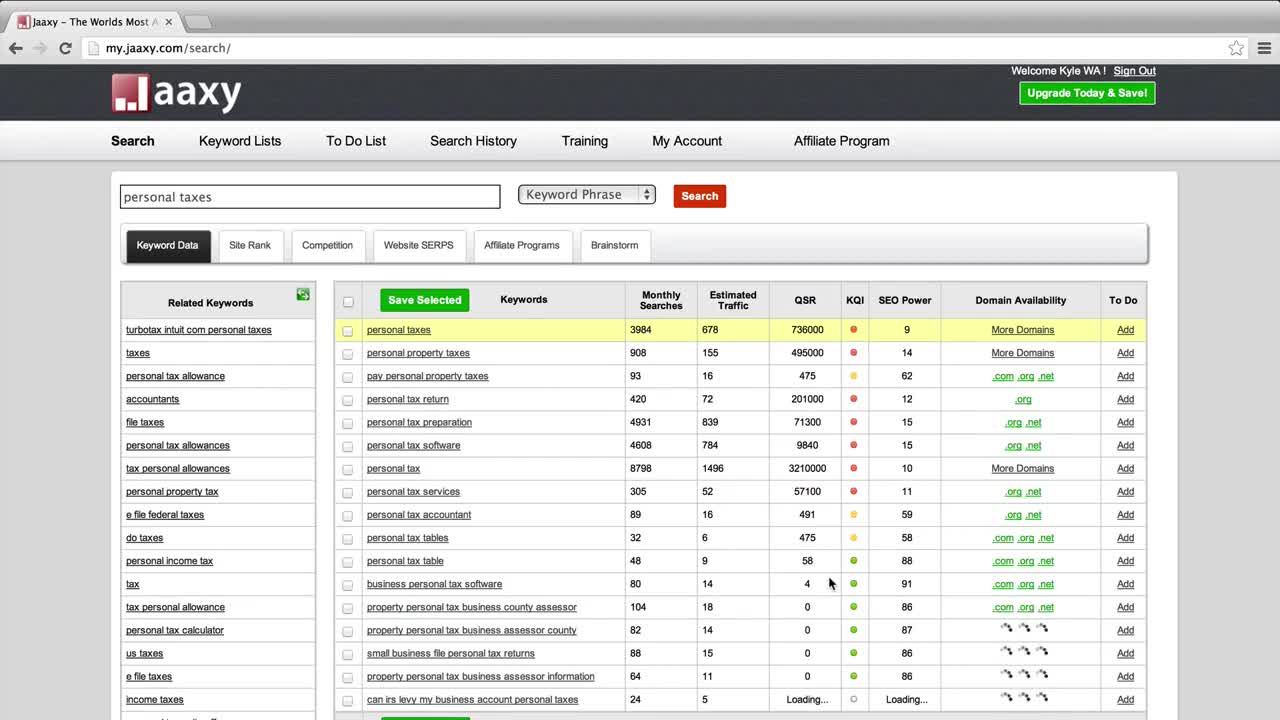
Task: Check the box for personal tax return
Action: tap(348, 400)
